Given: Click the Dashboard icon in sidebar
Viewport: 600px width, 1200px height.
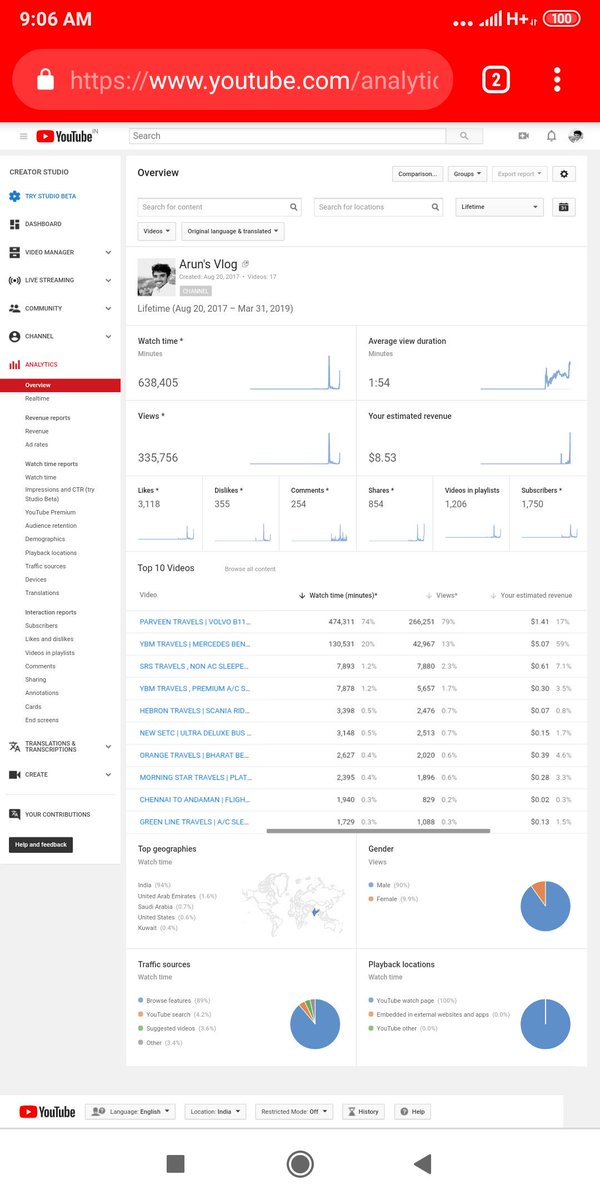Looking at the screenshot, I should click(x=14, y=224).
